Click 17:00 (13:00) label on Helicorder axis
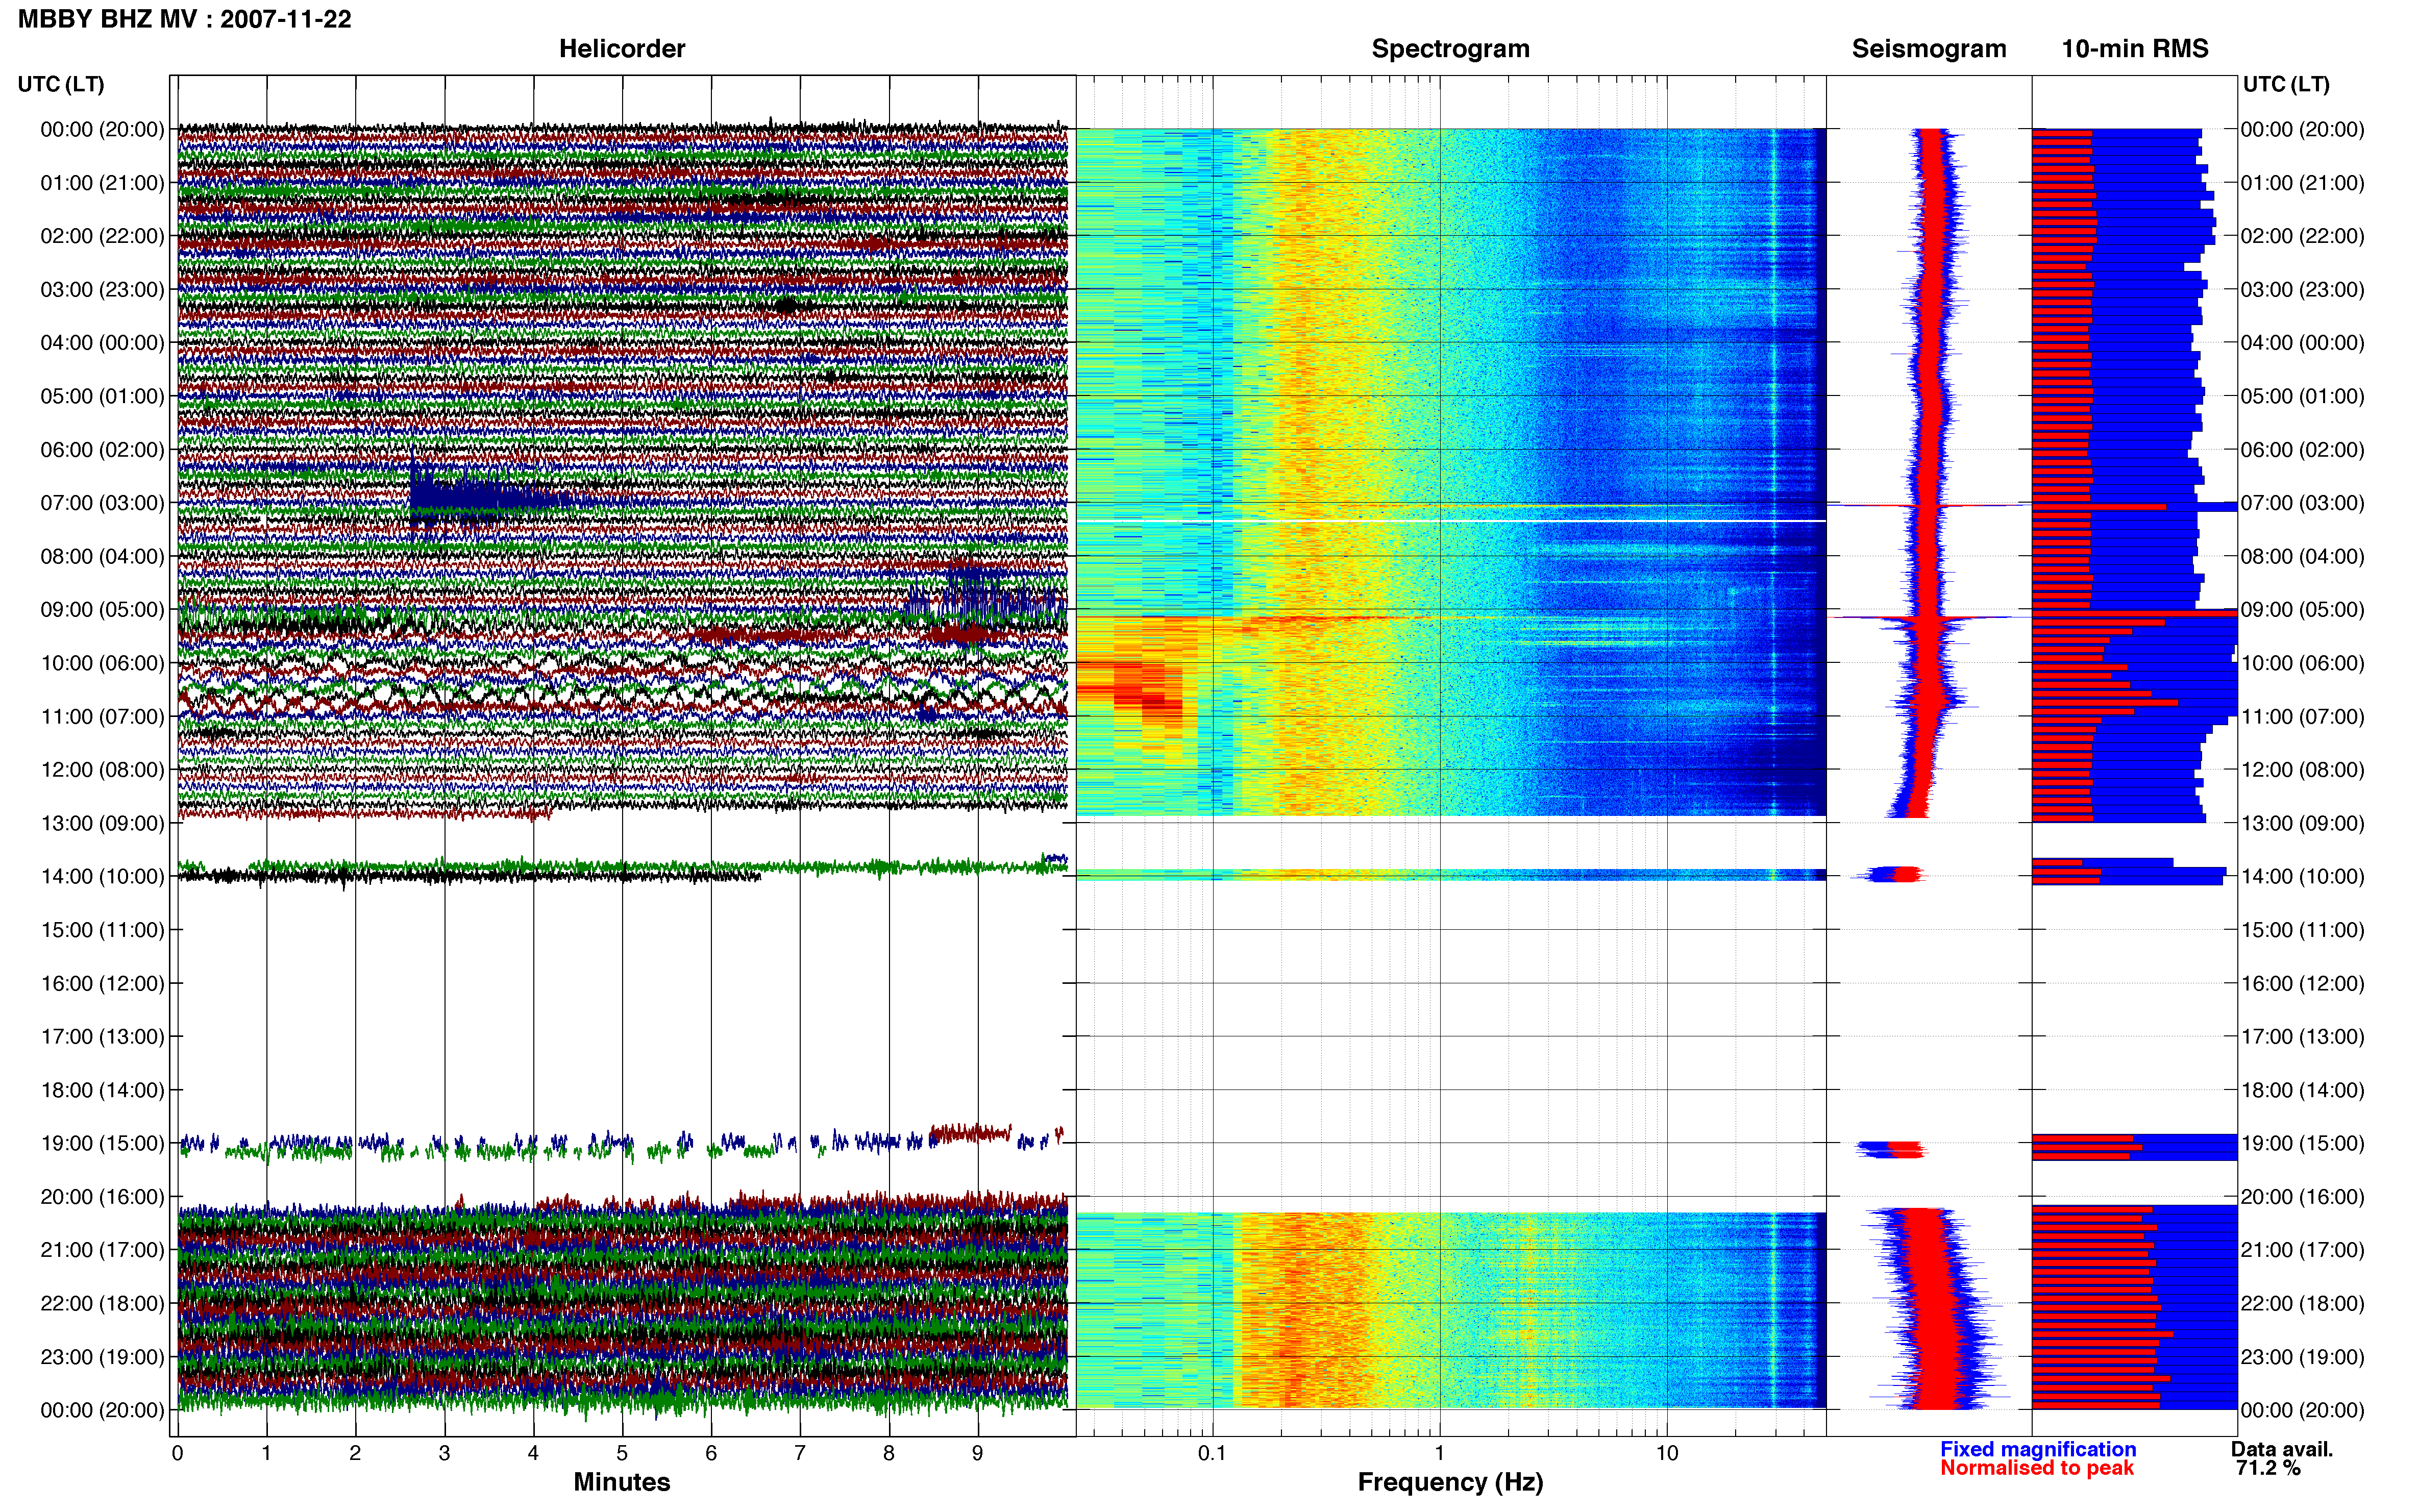The height and width of the screenshot is (1512, 2419). (102, 1036)
